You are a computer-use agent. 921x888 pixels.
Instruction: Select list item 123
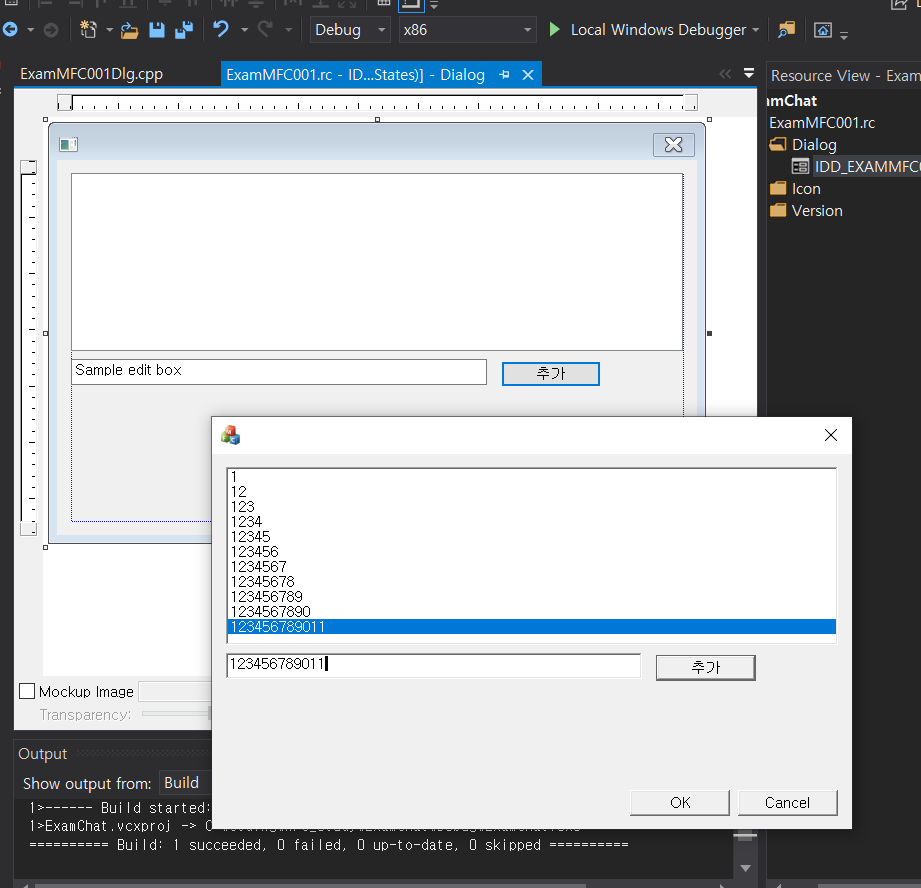(x=532, y=506)
